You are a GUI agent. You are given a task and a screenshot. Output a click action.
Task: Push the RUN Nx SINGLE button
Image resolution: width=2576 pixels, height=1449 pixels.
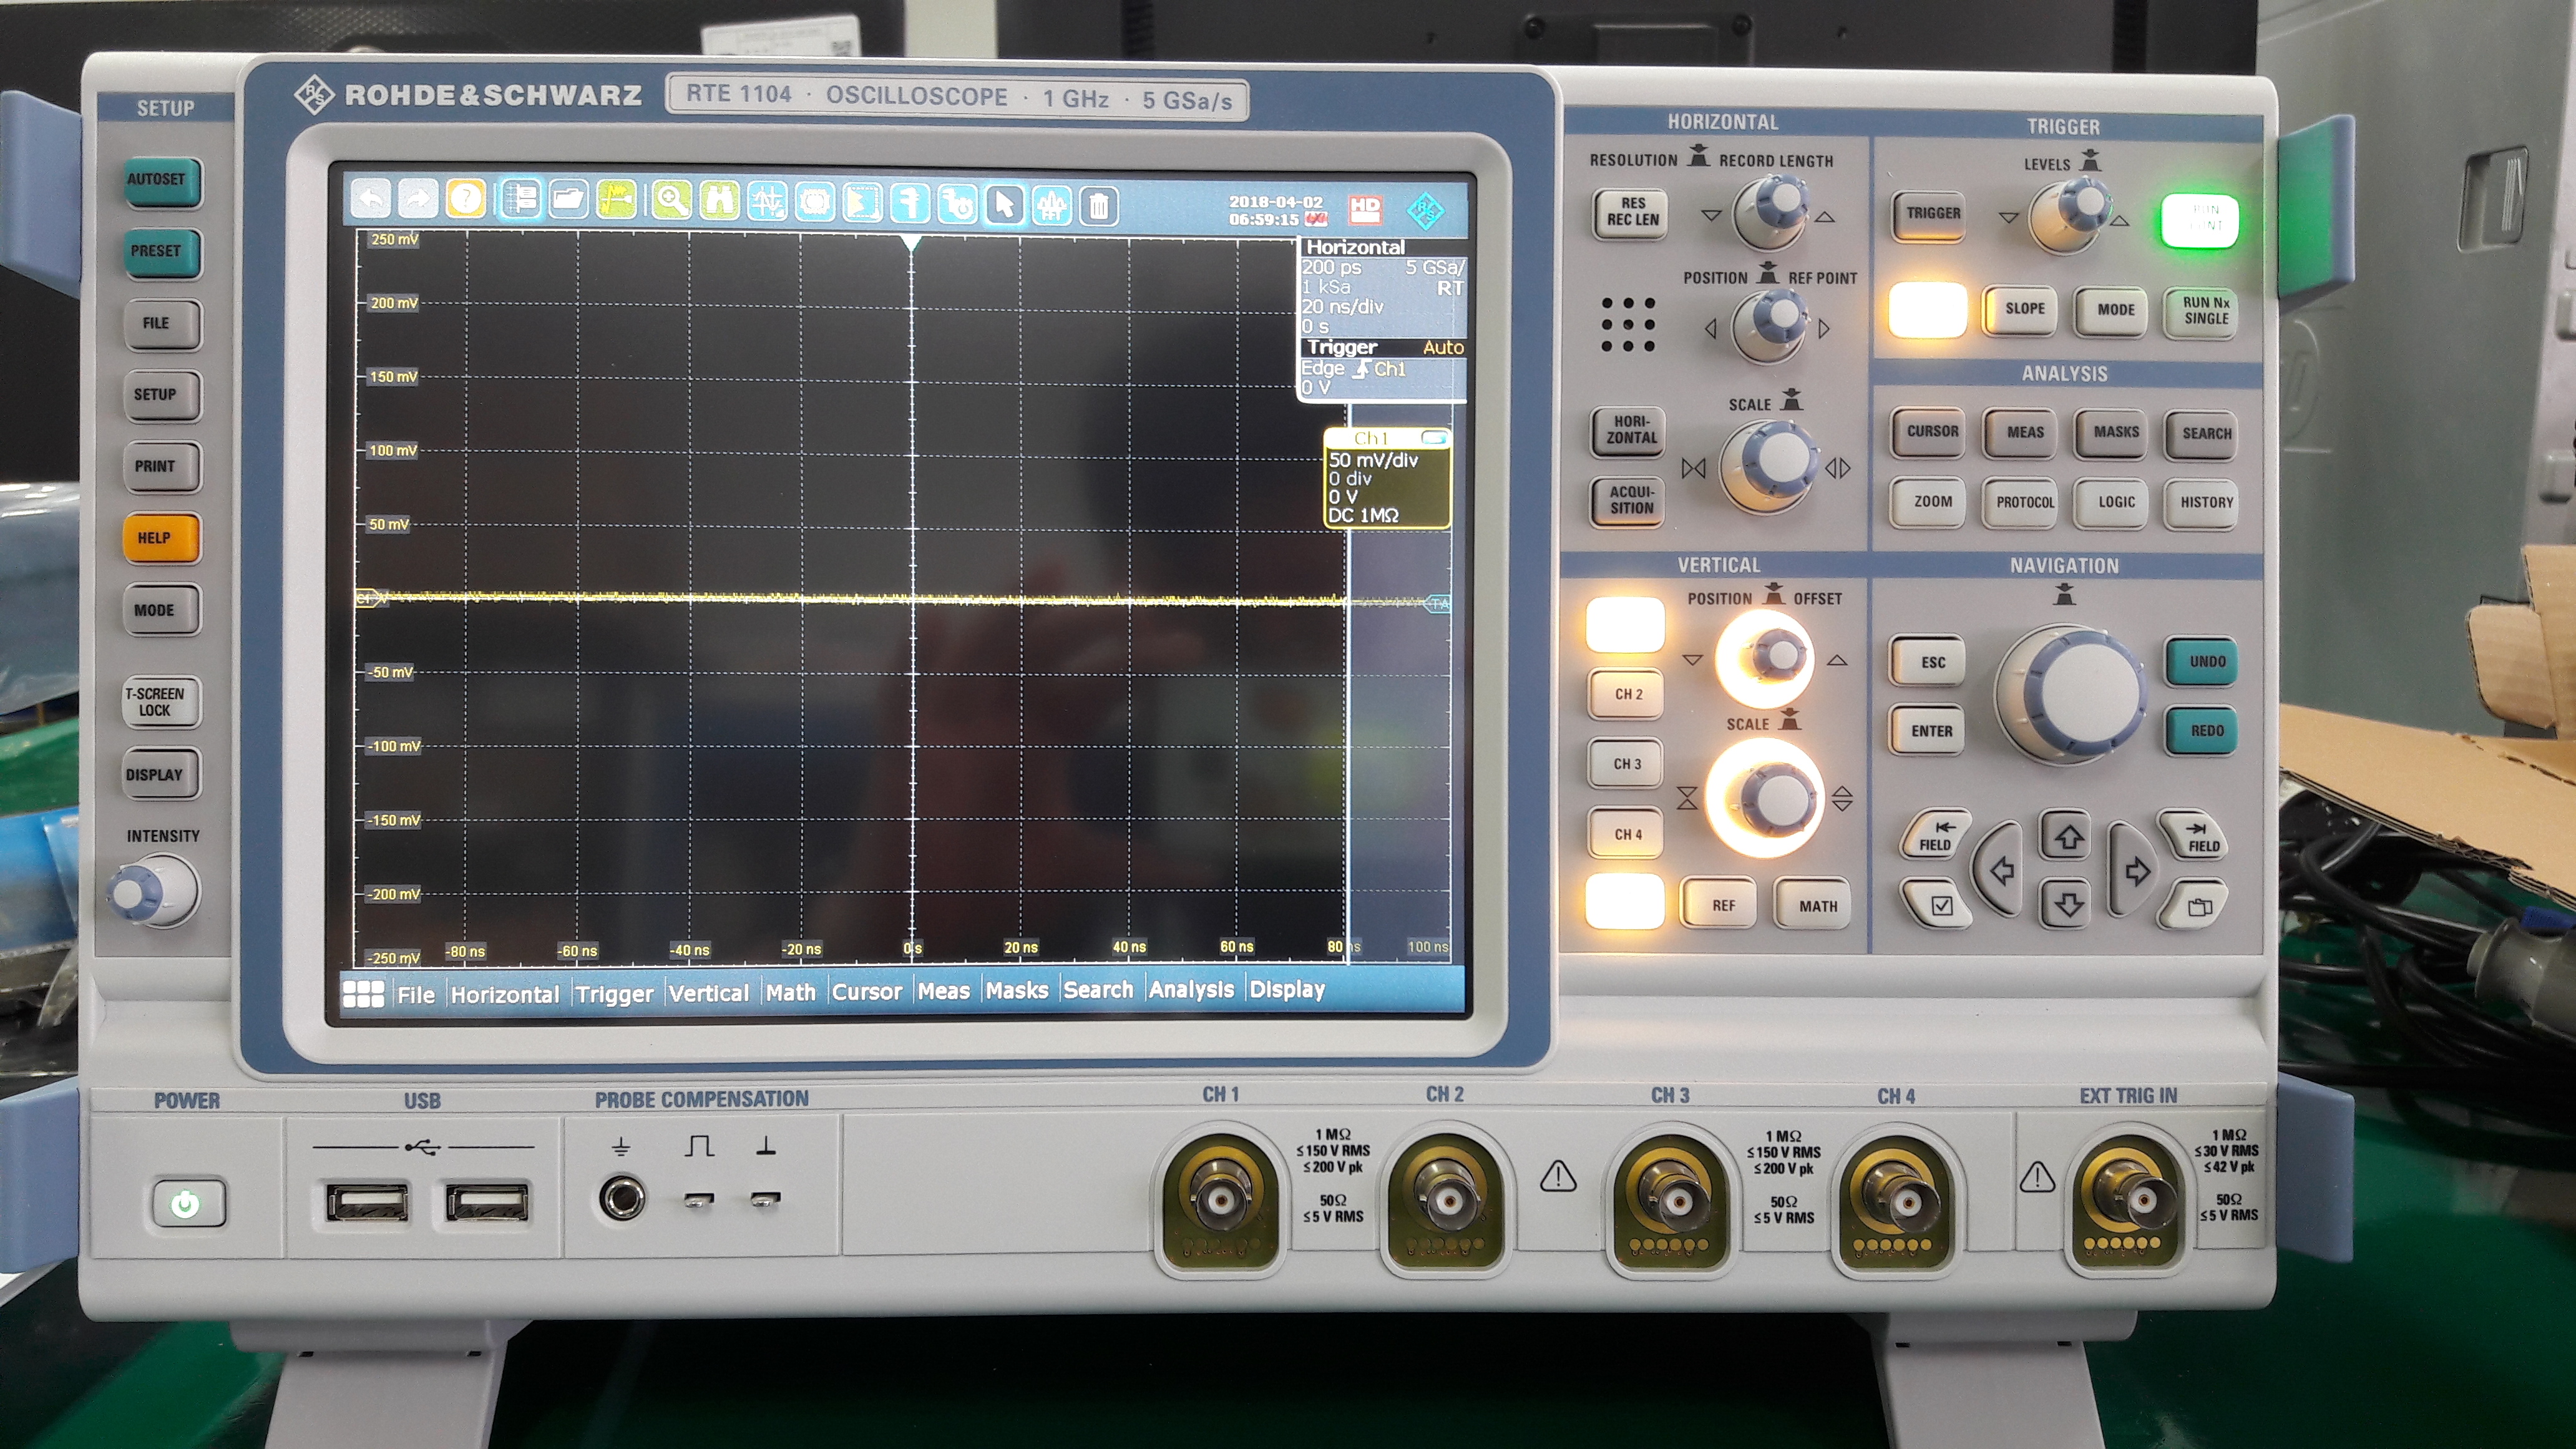point(2203,311)
